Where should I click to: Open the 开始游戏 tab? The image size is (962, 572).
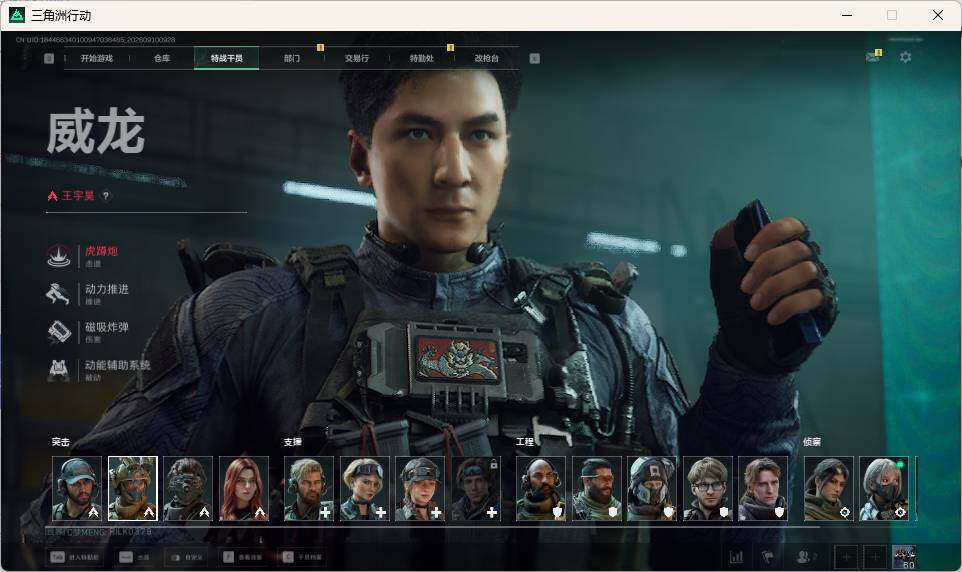[x=97, y=58]
